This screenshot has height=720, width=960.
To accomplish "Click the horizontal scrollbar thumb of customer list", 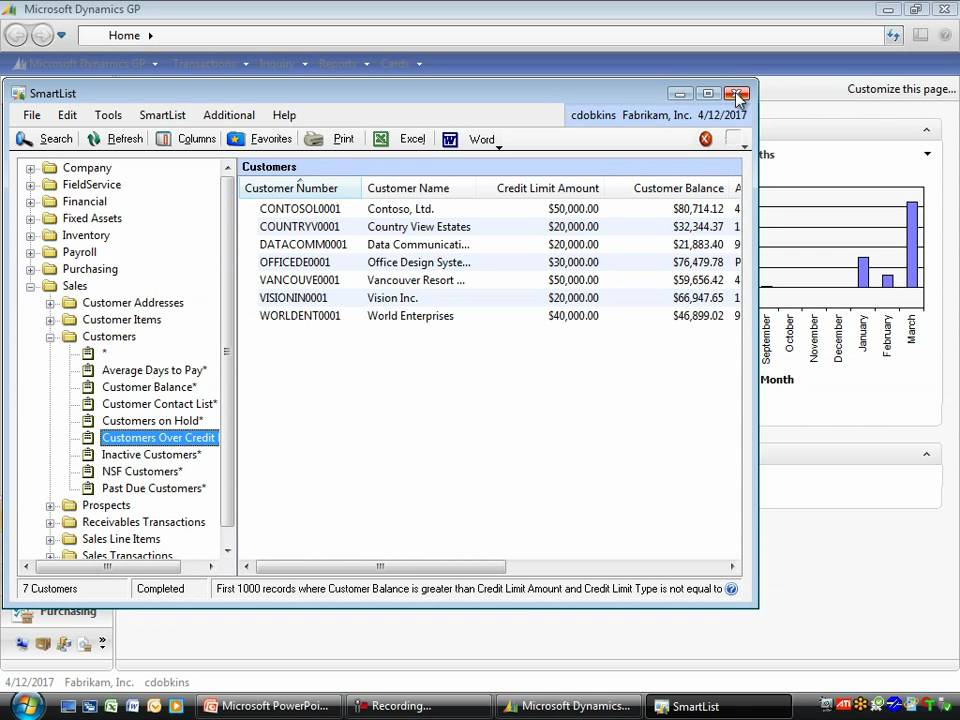I will [x=380, y=566].
